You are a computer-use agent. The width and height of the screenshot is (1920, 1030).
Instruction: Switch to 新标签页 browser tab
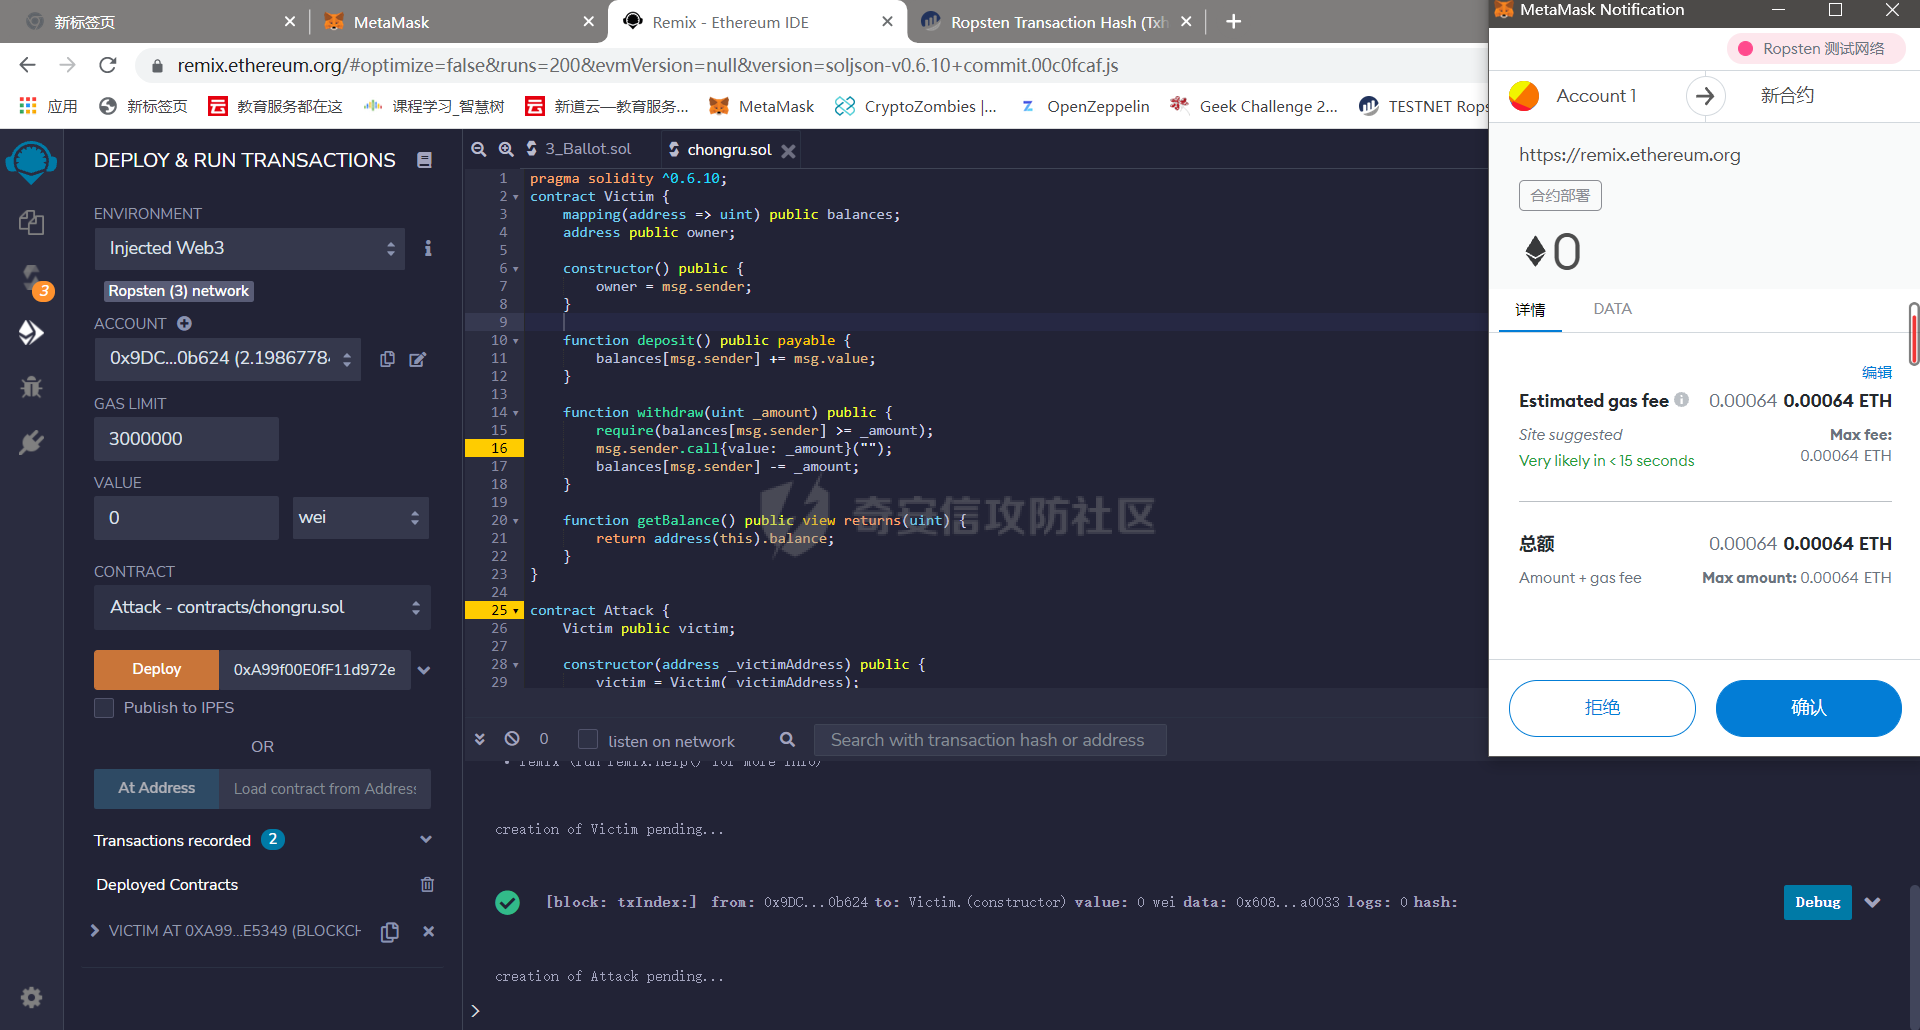pyautogui.click(x=160, y=21)
